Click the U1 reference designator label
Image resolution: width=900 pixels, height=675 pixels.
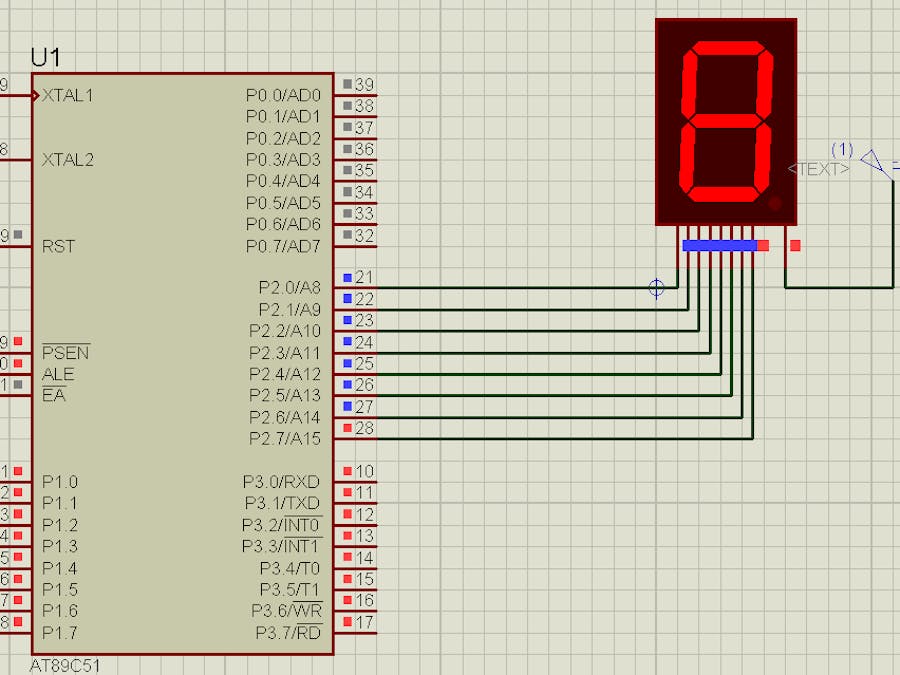pos(45,57)
